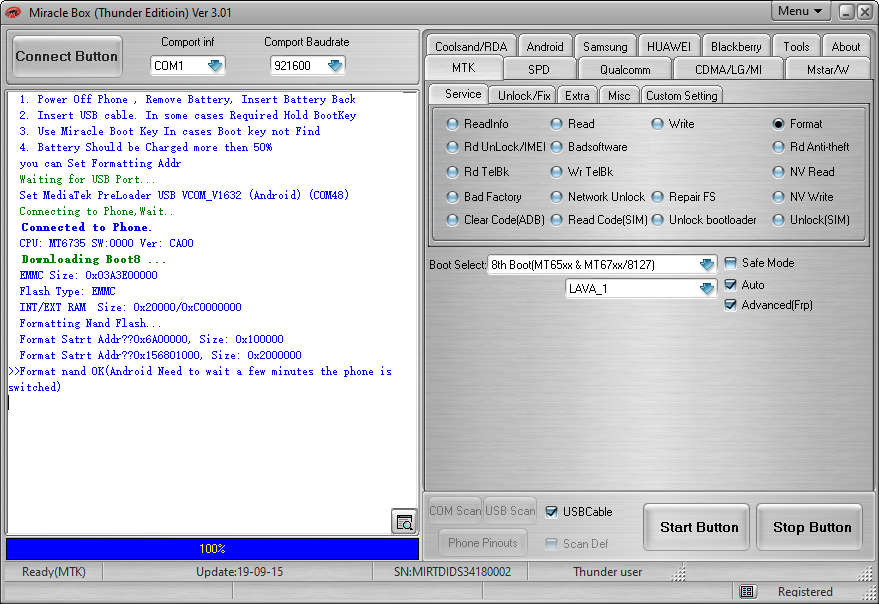Click the Ready(MTK) status bar entry
This screenshot has width=879, height=604.
point(54,571)
